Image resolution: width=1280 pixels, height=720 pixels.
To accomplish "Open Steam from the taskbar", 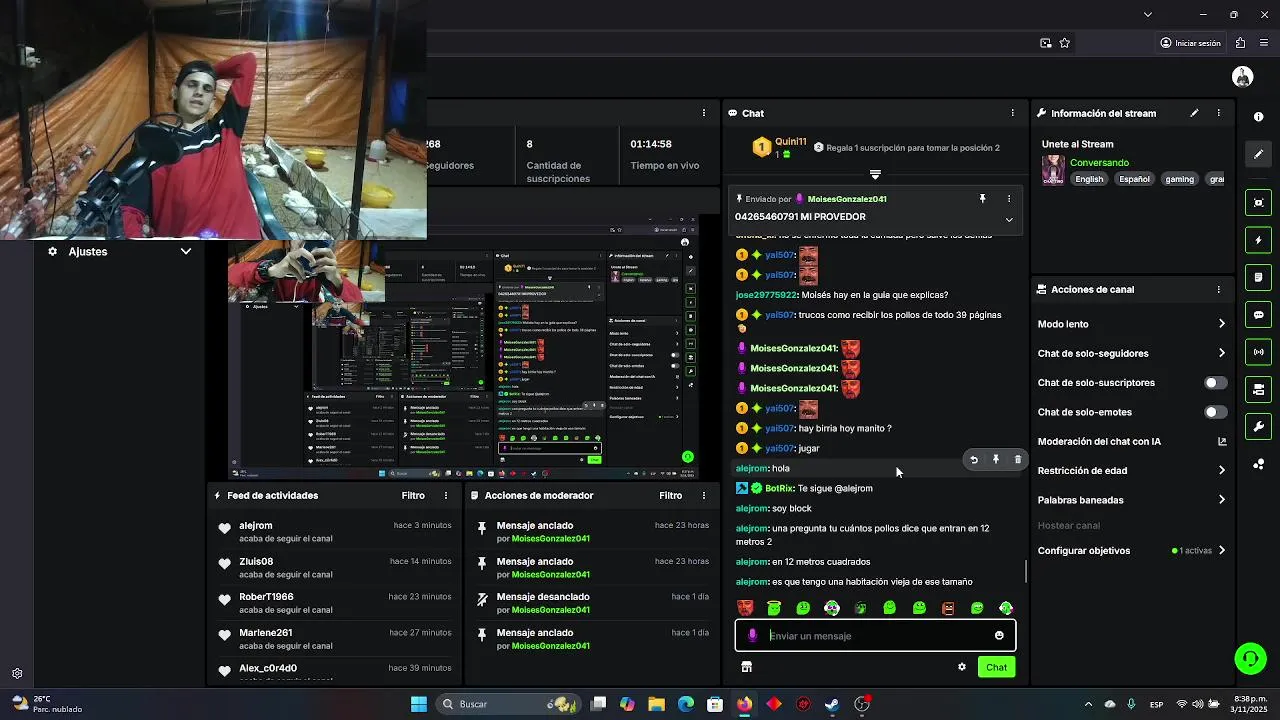I will click(832, 704).
